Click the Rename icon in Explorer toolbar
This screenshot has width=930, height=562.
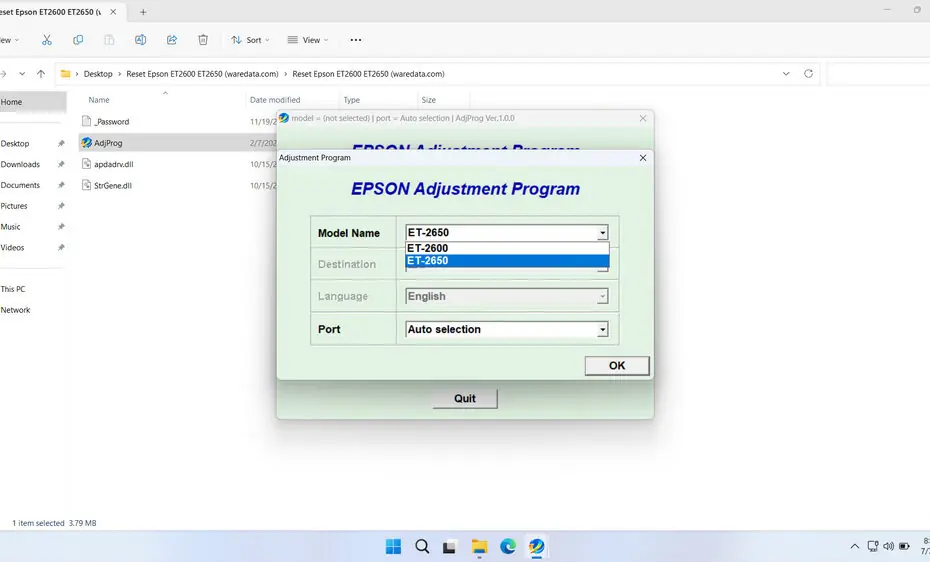141,40
